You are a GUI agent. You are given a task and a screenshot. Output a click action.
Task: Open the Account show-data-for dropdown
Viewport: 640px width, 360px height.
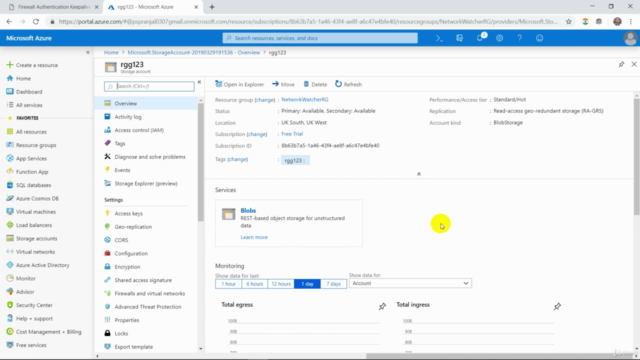click(410, 283)
